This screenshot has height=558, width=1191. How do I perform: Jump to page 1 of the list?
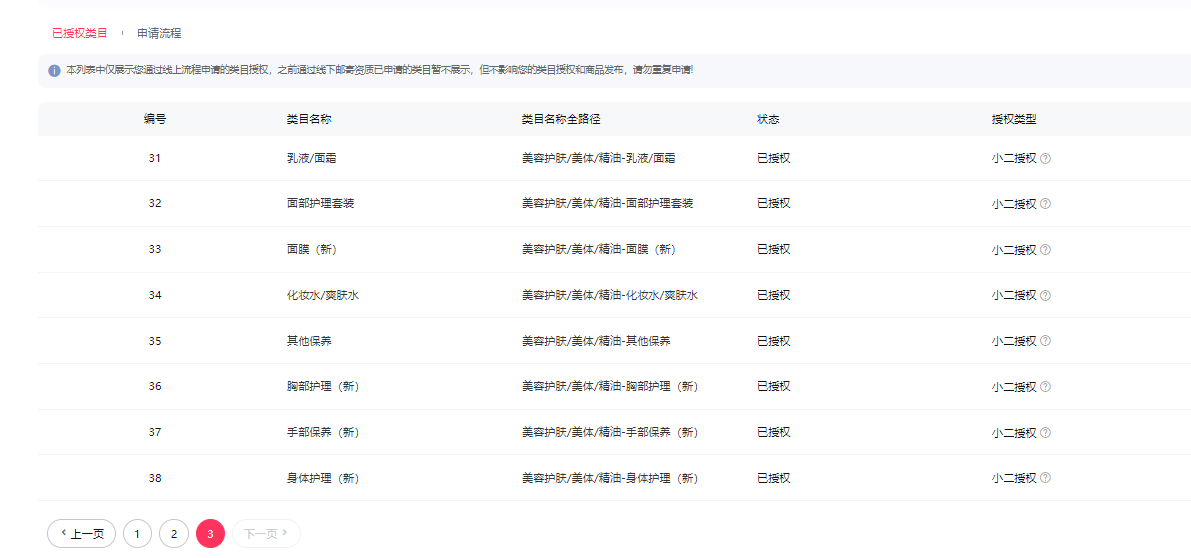pyautogui.click(x=137, y=534)
